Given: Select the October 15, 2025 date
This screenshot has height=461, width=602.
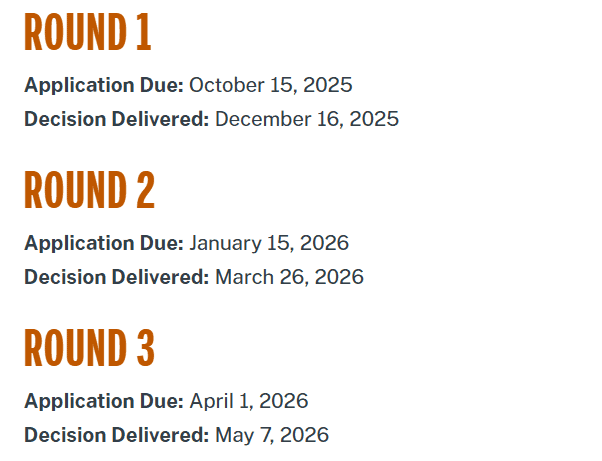Looking at the screenshot, I should (270, 85).
